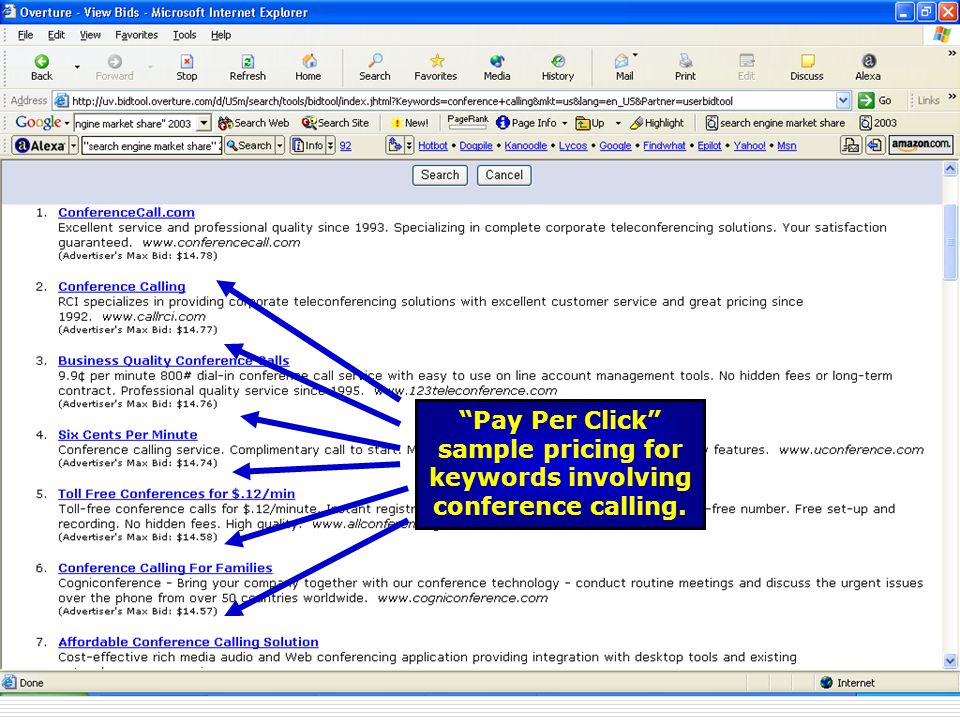Click the Google toolbar Search Web button
The width and height of the screenshot is (960, 720).
tap(254, 123)
